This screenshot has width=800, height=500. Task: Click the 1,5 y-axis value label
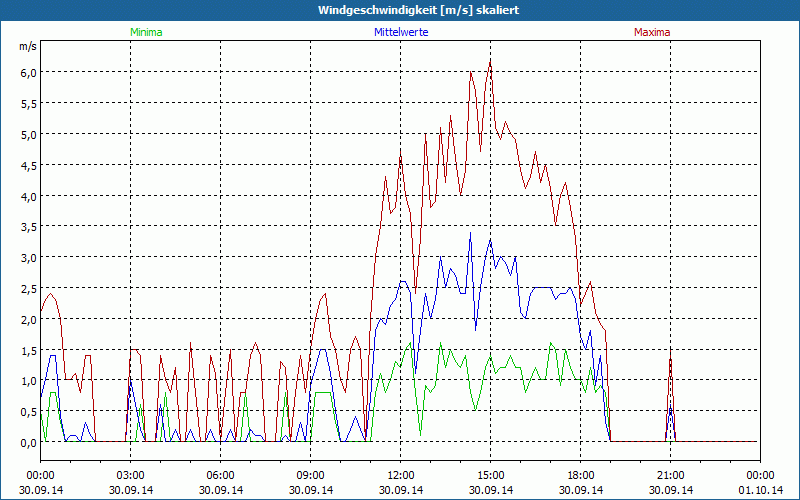[x=29, y=351]
